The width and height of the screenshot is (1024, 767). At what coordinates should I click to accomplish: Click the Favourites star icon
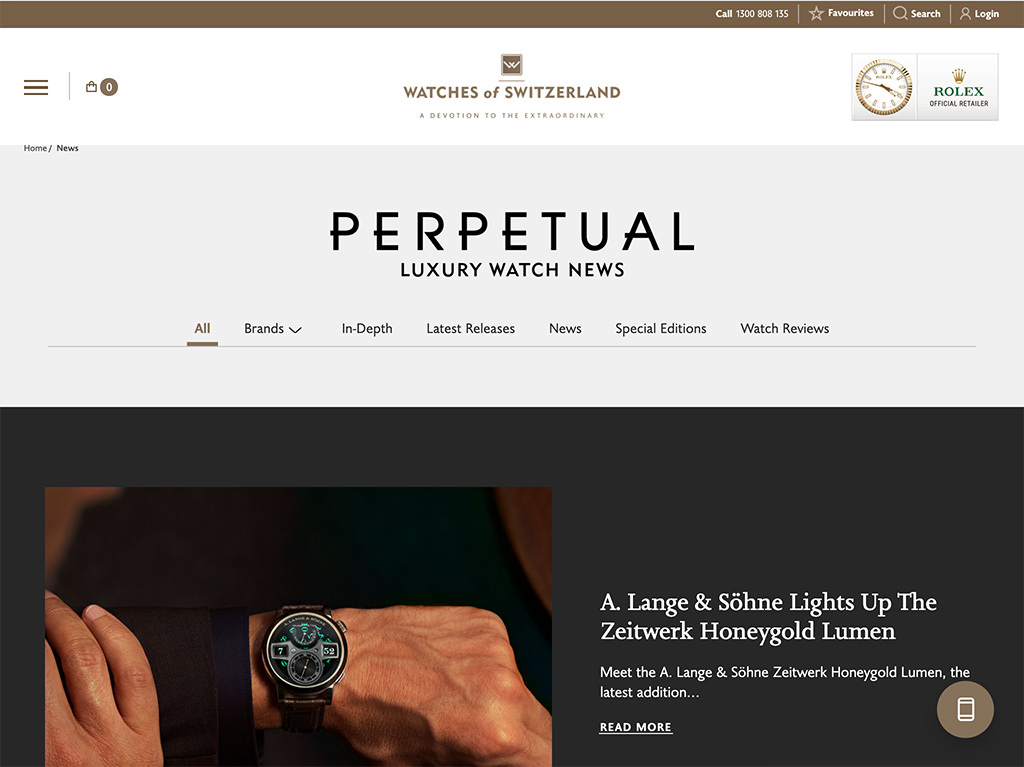pyautogui.click(x=816, y=13)
